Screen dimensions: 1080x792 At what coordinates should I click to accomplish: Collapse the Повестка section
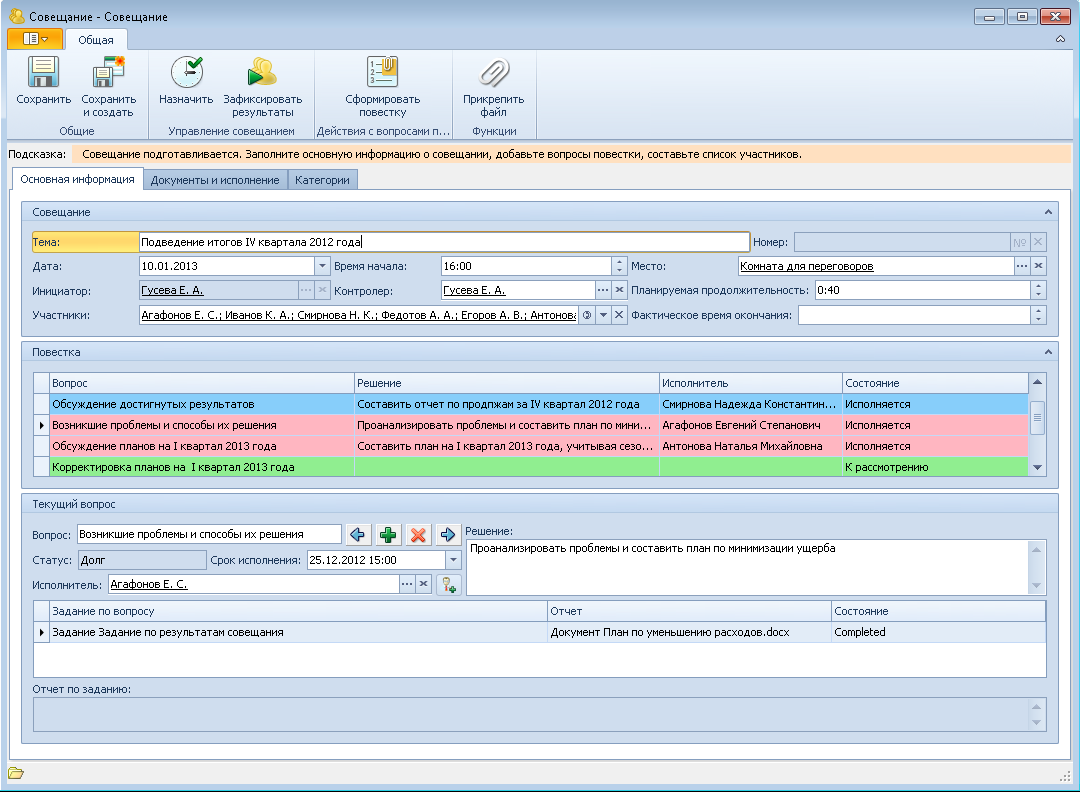tap(1048, 352)
